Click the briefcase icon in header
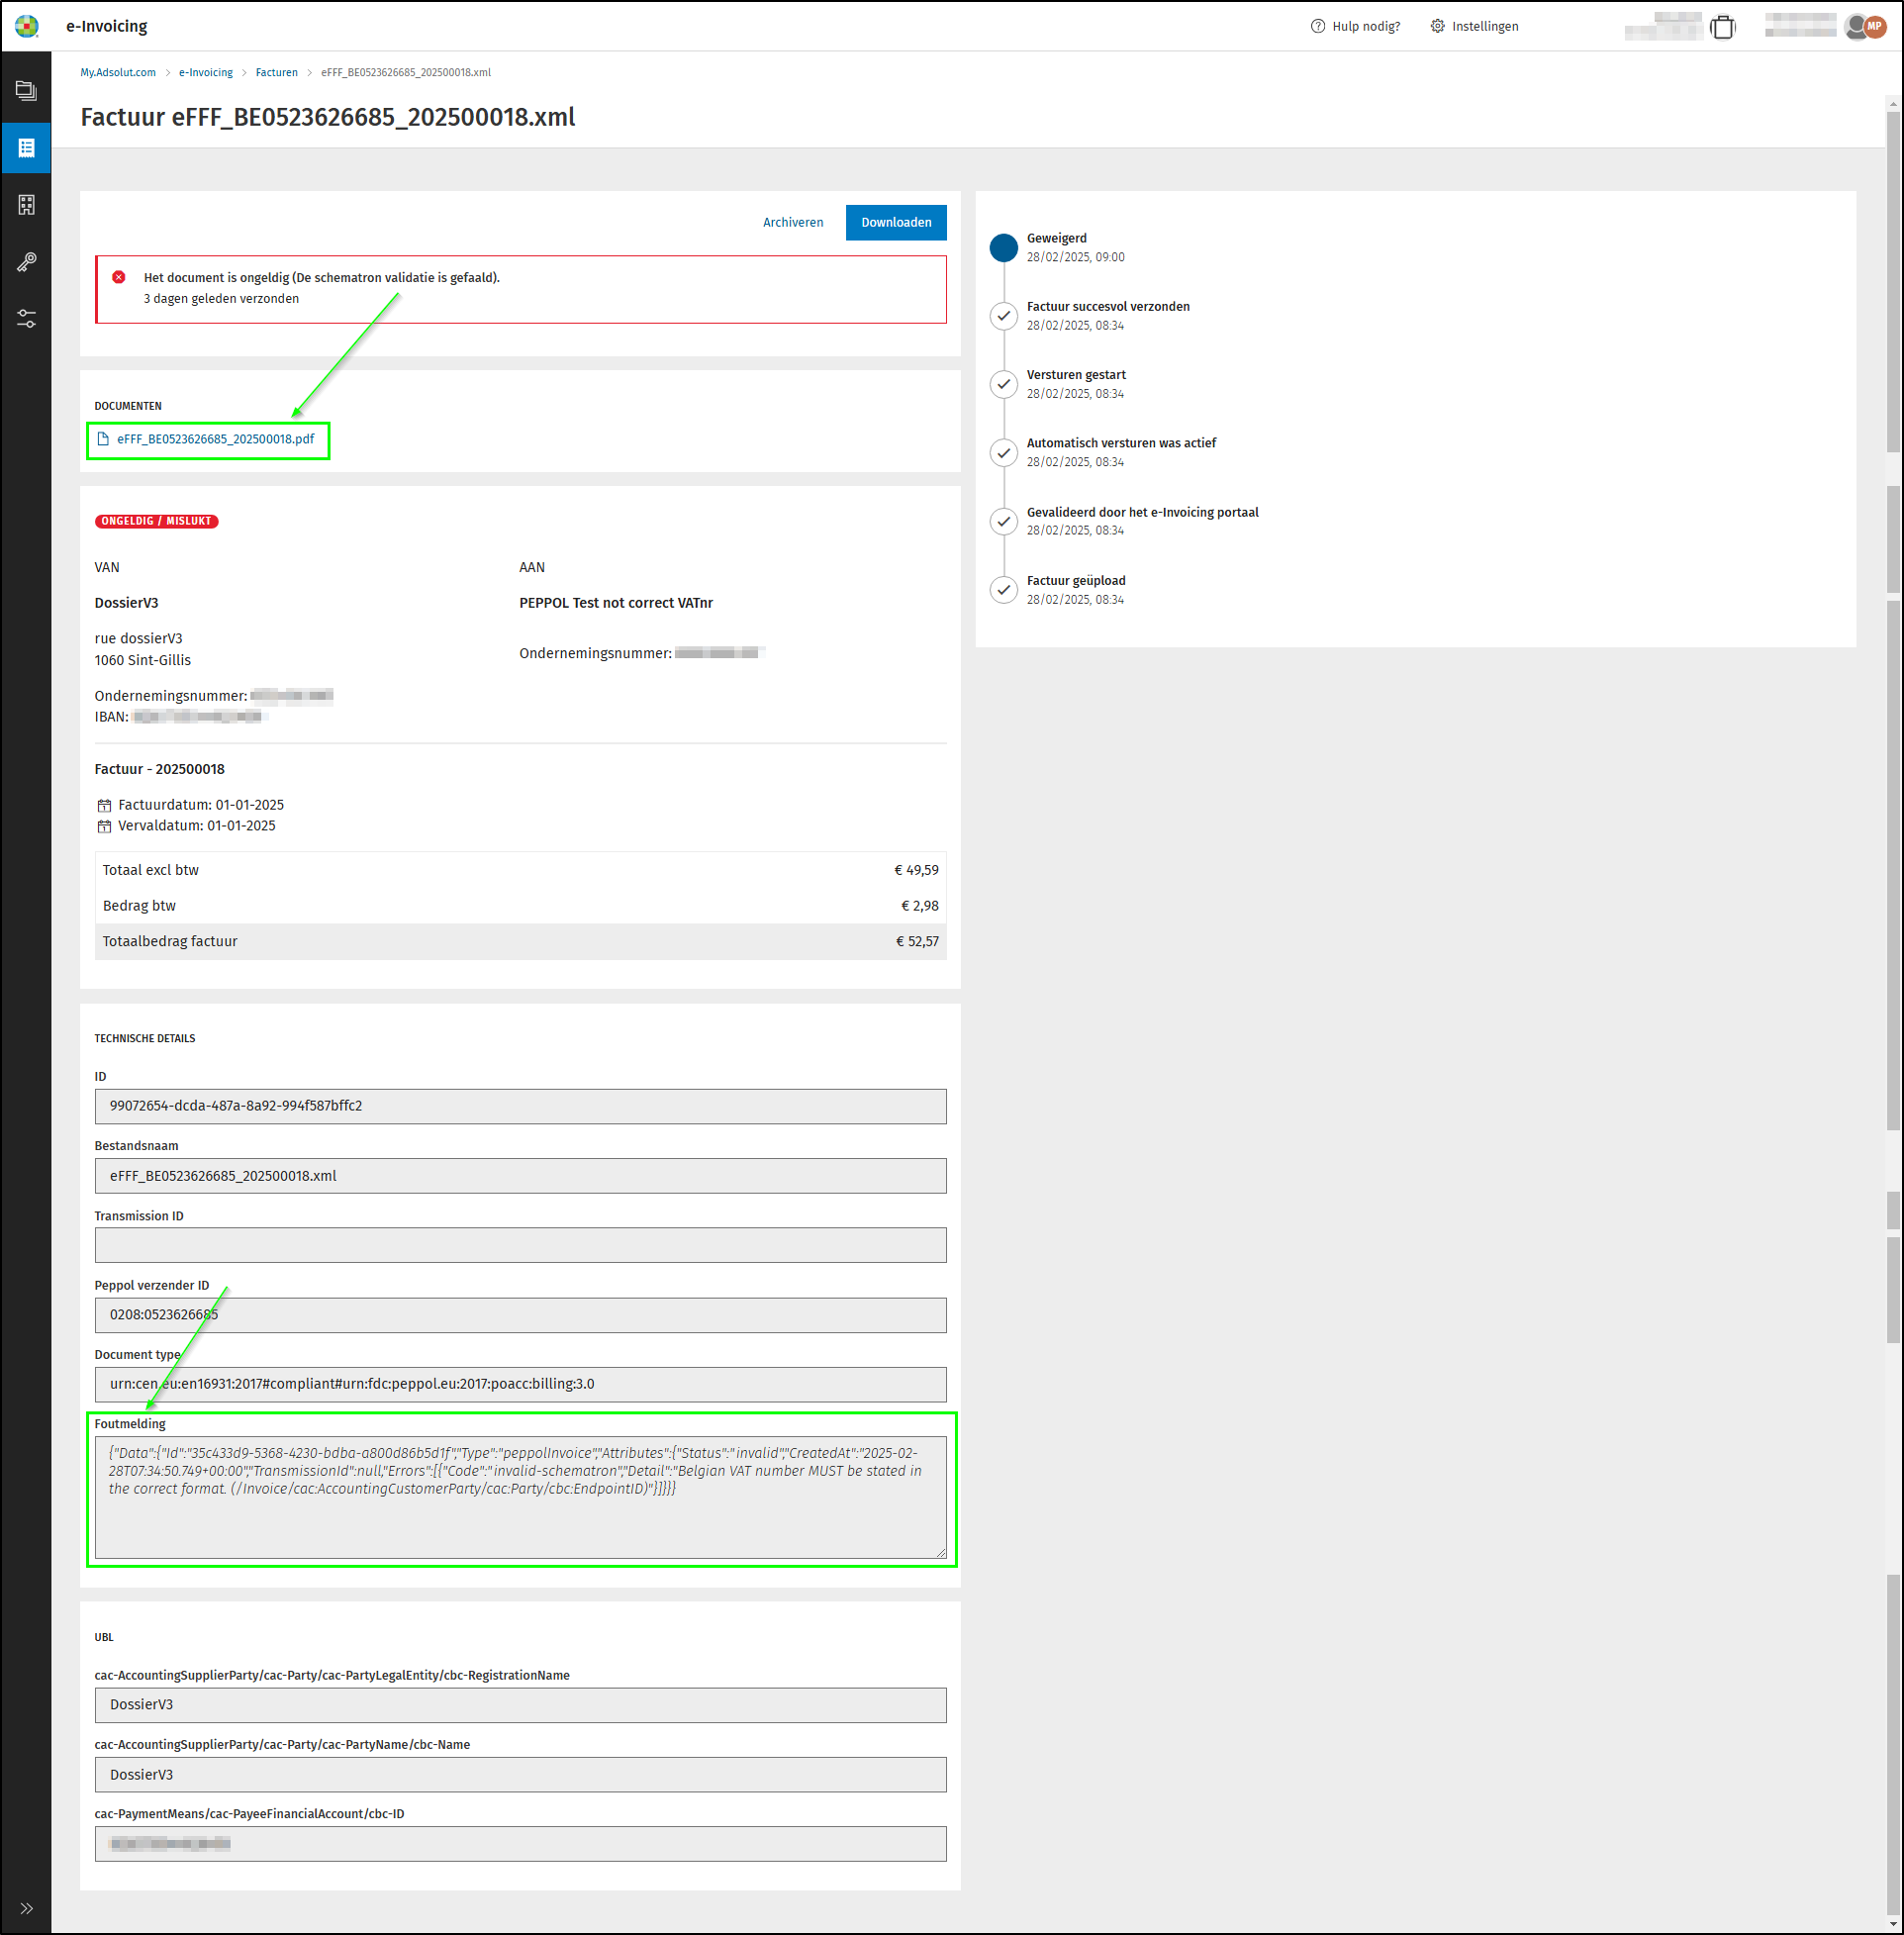 click(1722, 27)
